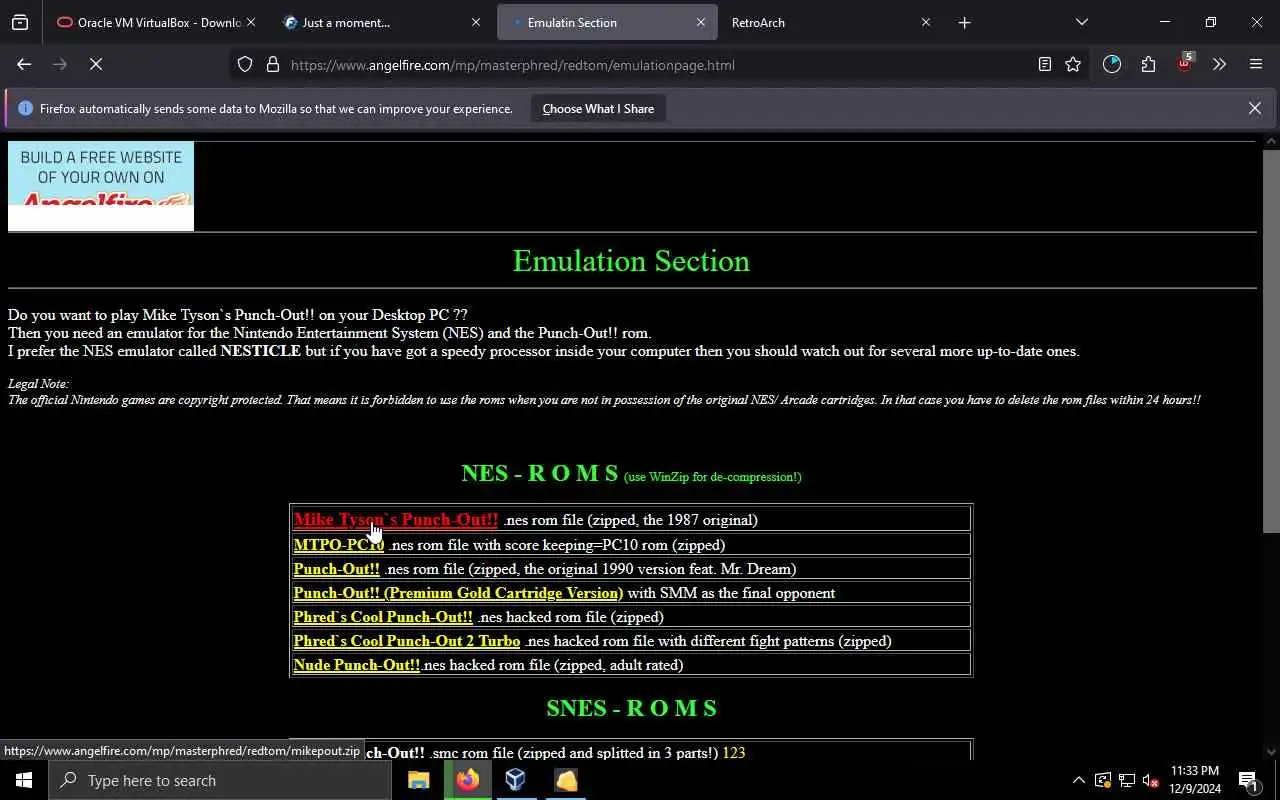Switch to RetroArch tab
The image size is (1280, 800).
(x=830, y=22)
